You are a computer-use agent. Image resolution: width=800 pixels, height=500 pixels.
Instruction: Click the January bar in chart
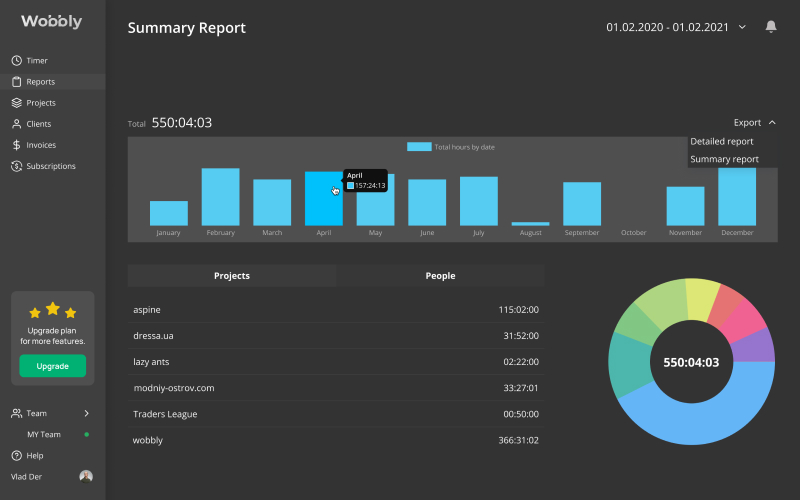point(169,213)
